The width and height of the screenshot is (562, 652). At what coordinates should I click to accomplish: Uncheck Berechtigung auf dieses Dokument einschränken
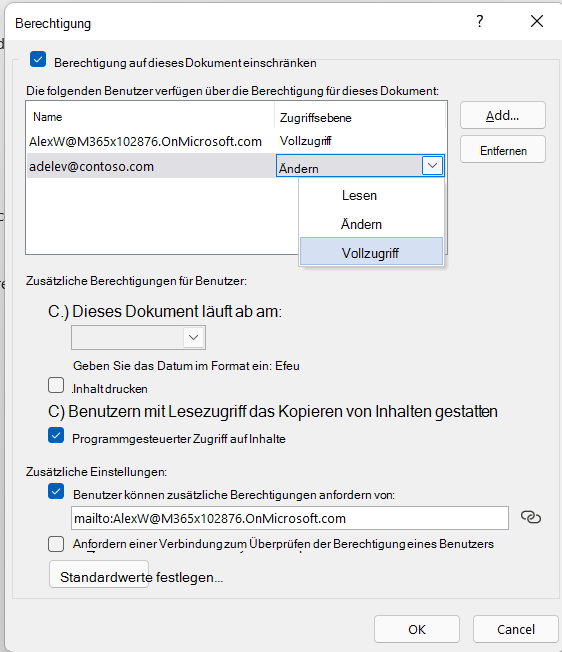point(38,59)
